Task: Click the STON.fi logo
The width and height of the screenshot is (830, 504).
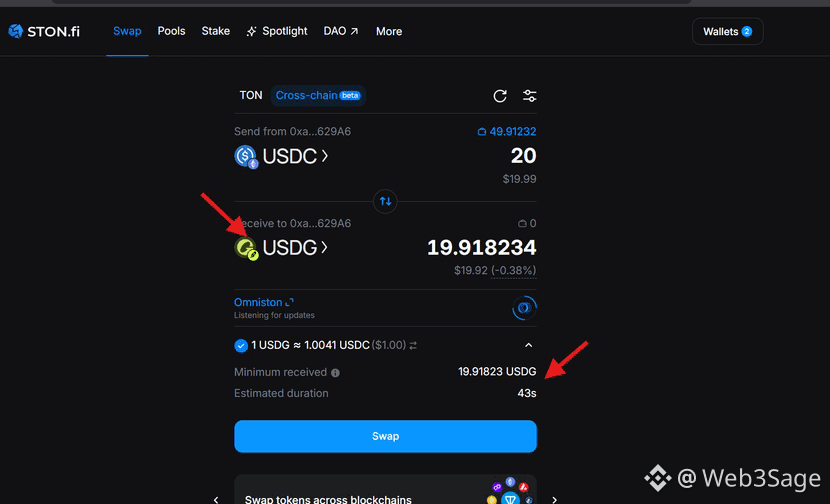Action: pyautogui.click(x=44, y=31)
